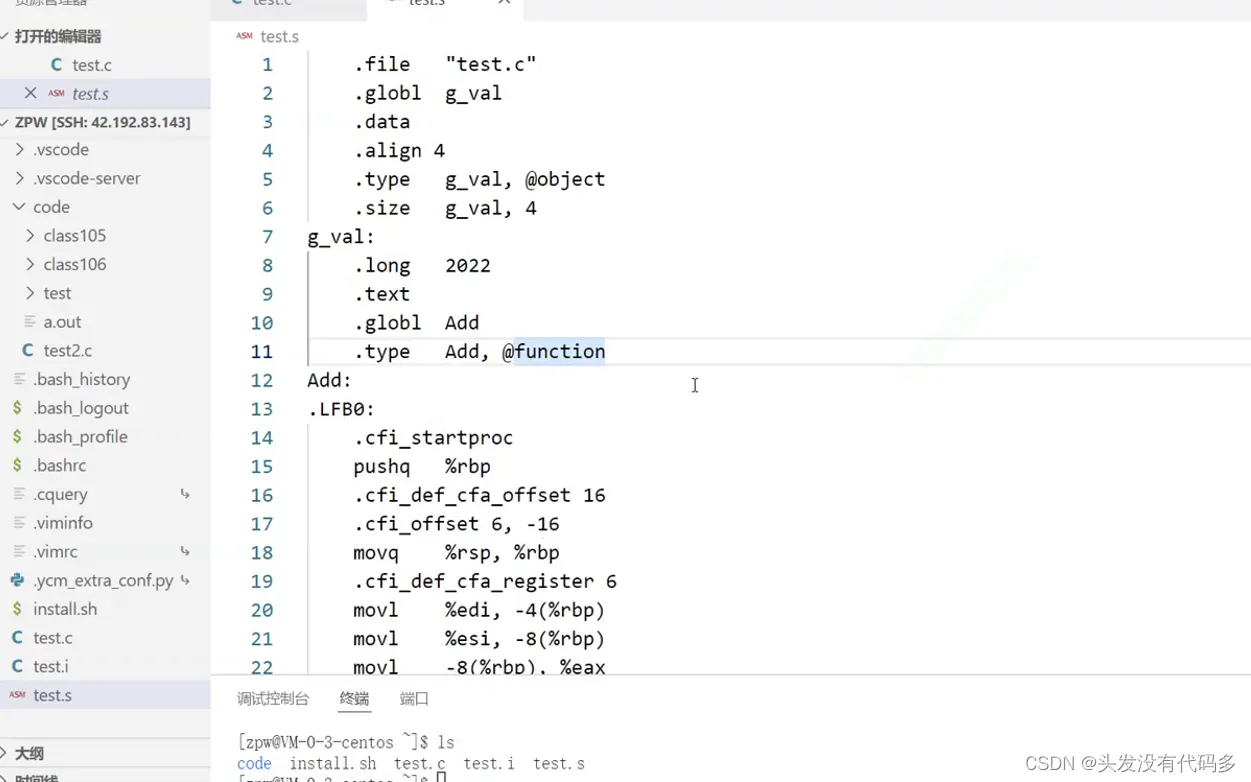Viewport: 1251px width, 782px height.
Task: Click the test.s breadcrumb label
Action: [x=279, y=36]
